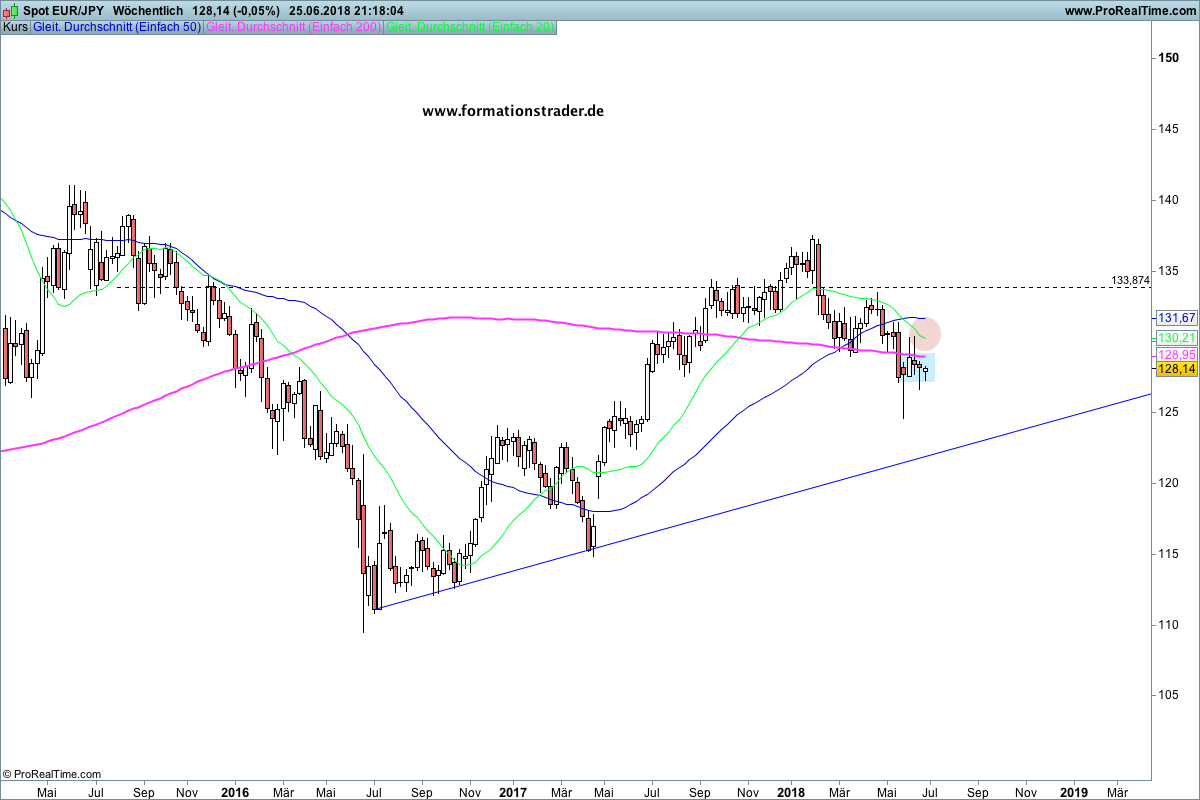This screenshot has height=800, width=1200.
Task: Click the green 130,21 price axis tag
Action: [1175, 338]
